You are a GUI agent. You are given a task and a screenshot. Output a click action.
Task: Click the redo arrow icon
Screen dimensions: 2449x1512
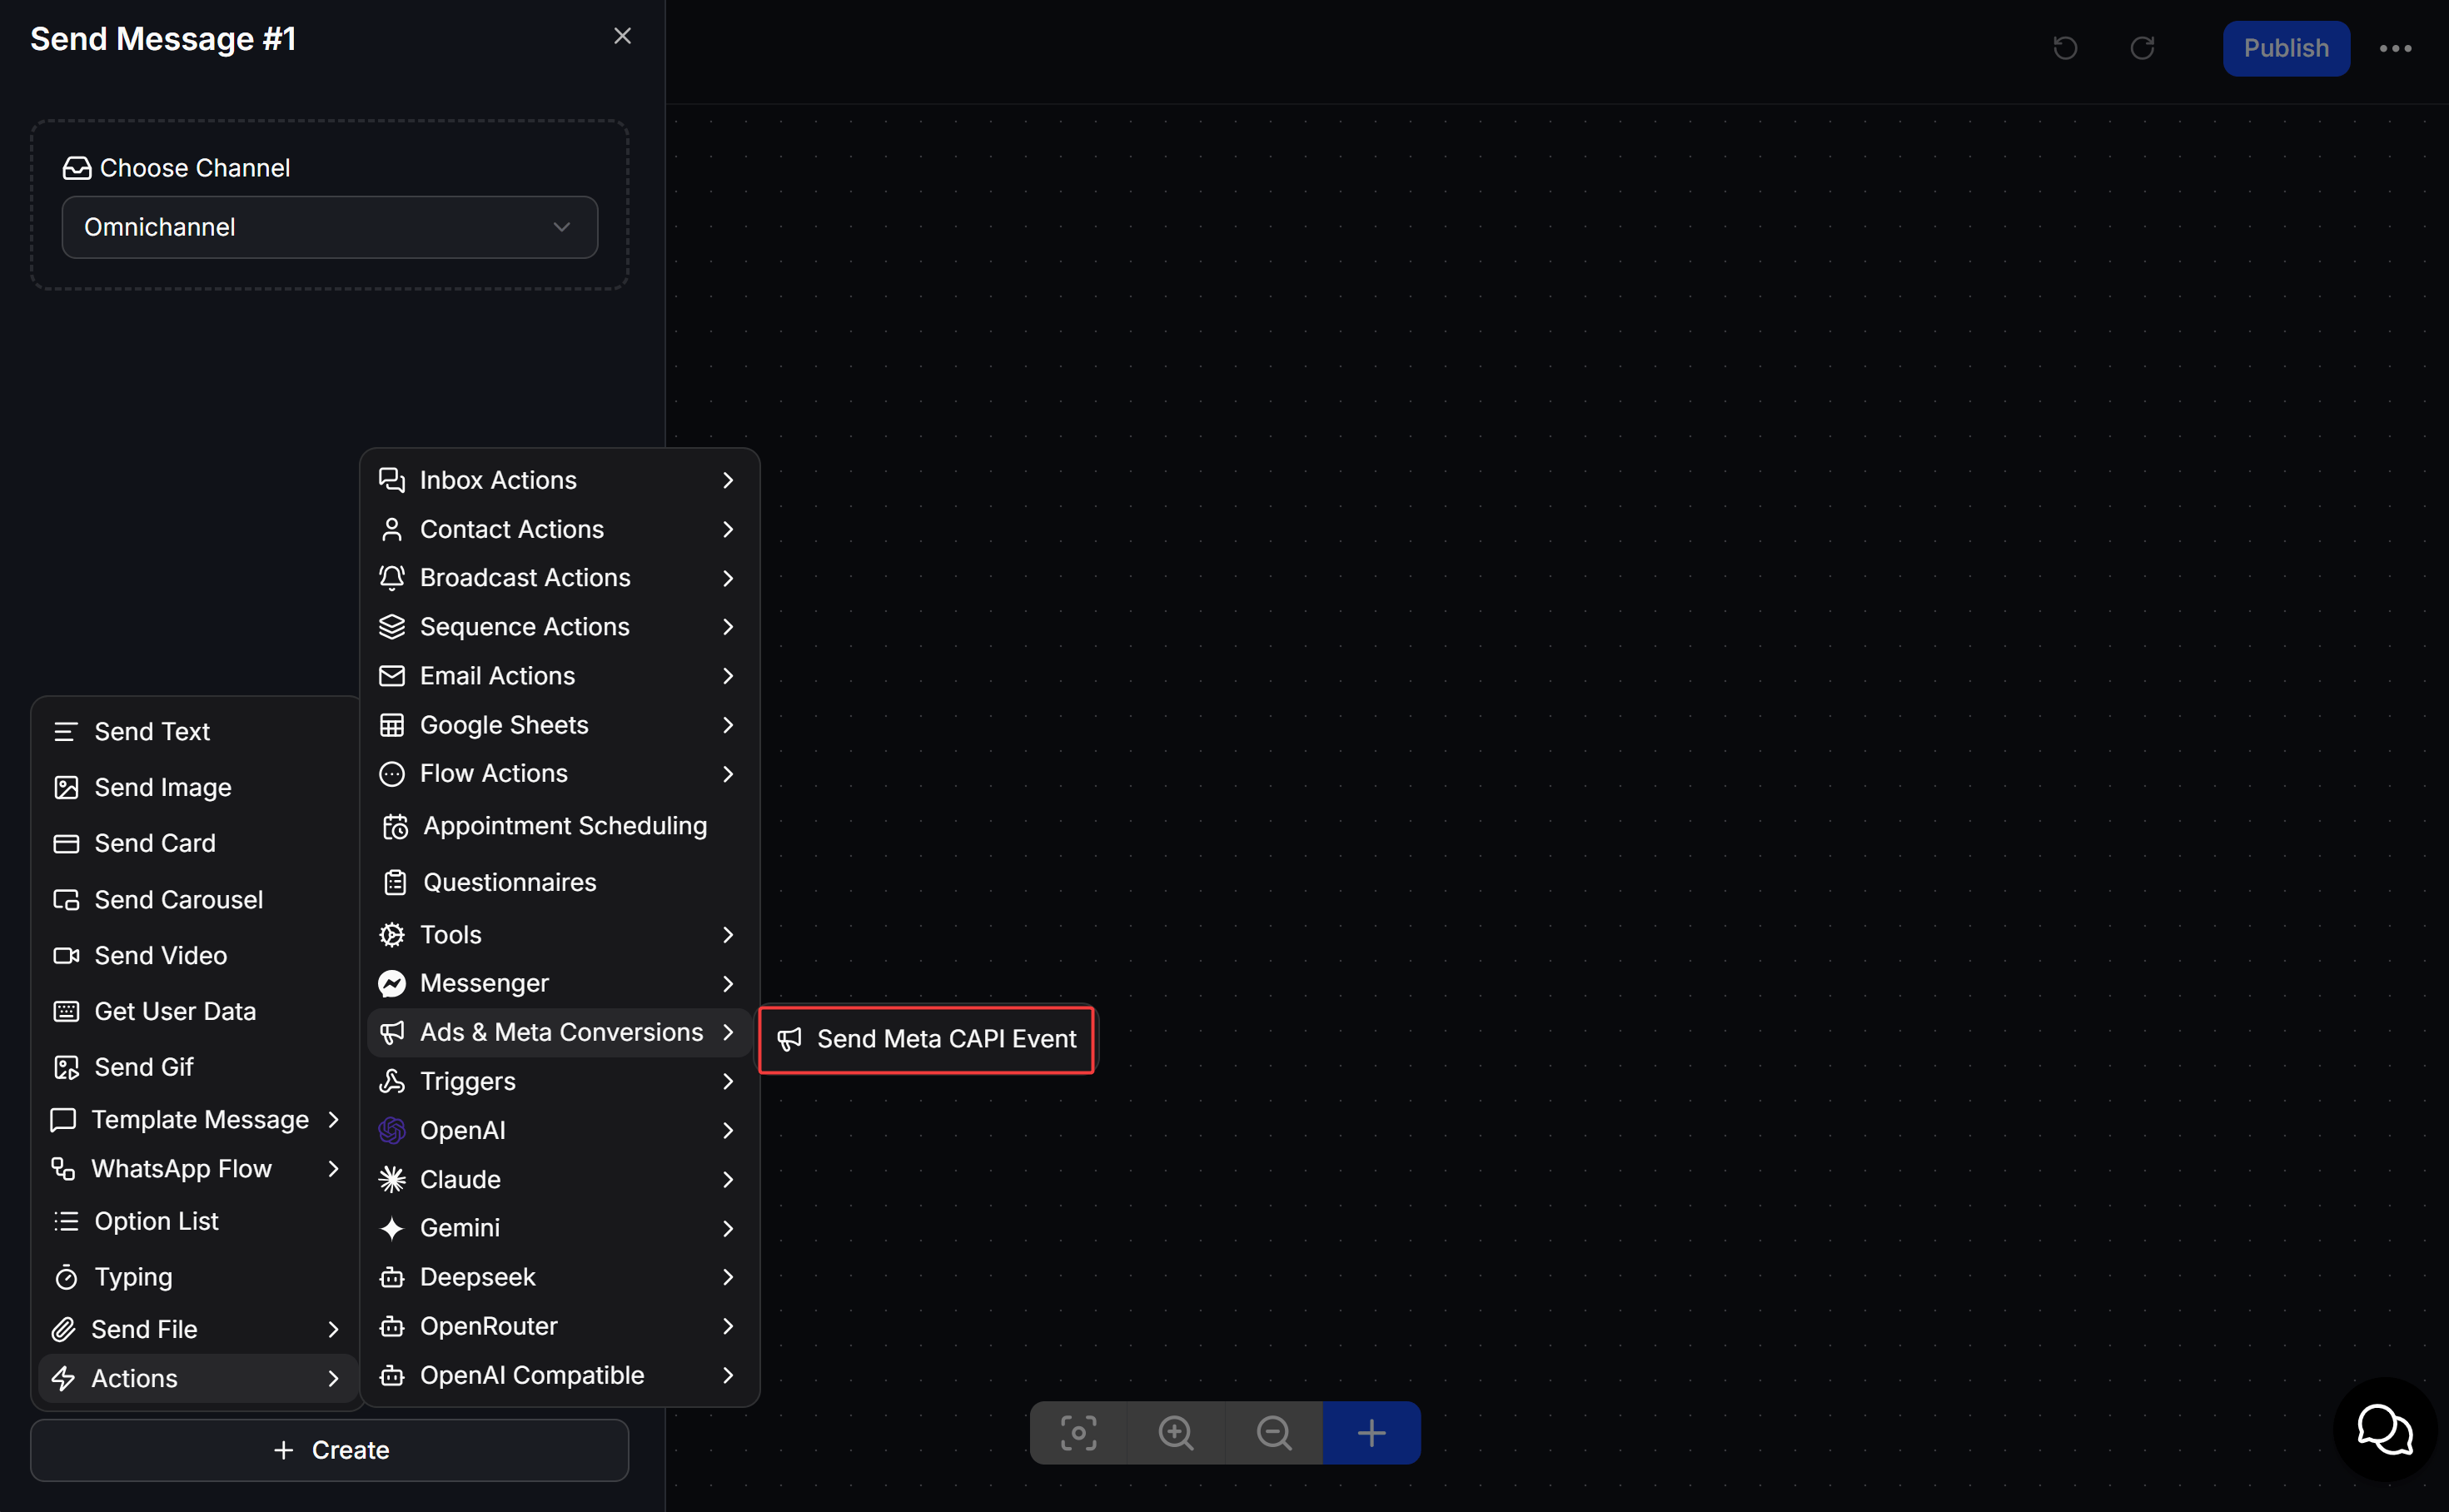point(2142,48)
